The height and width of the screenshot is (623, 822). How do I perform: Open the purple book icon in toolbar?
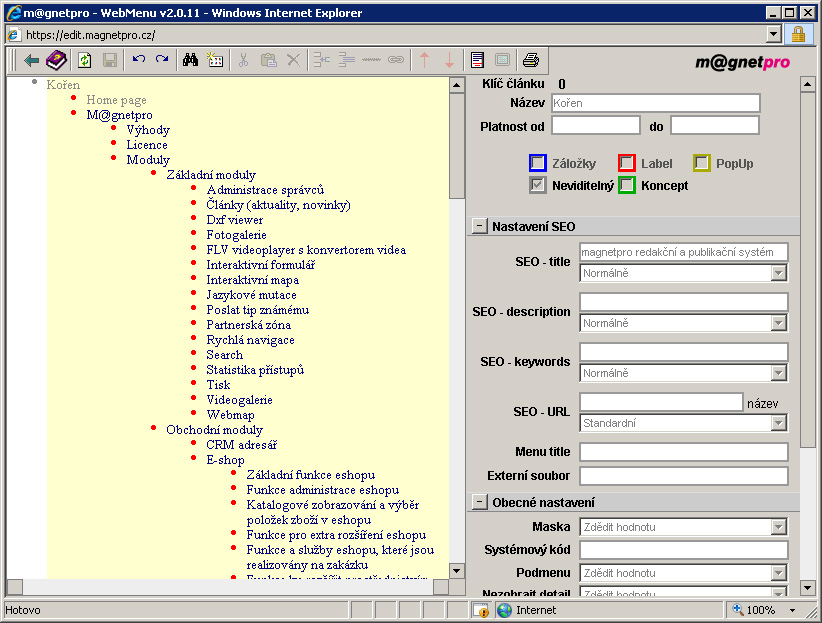pos(57,60)
